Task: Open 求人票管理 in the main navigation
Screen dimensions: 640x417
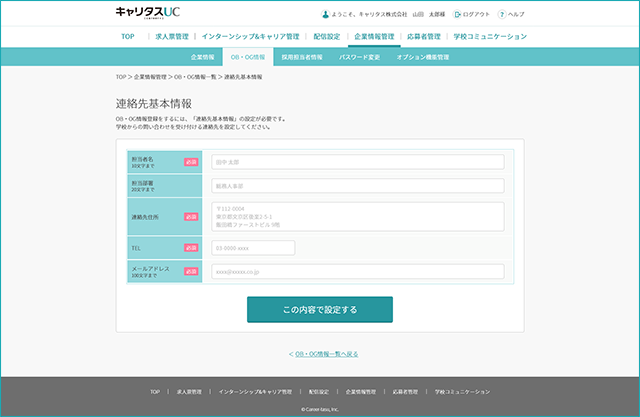Action: pyautogui.click(x=172, y=36)
